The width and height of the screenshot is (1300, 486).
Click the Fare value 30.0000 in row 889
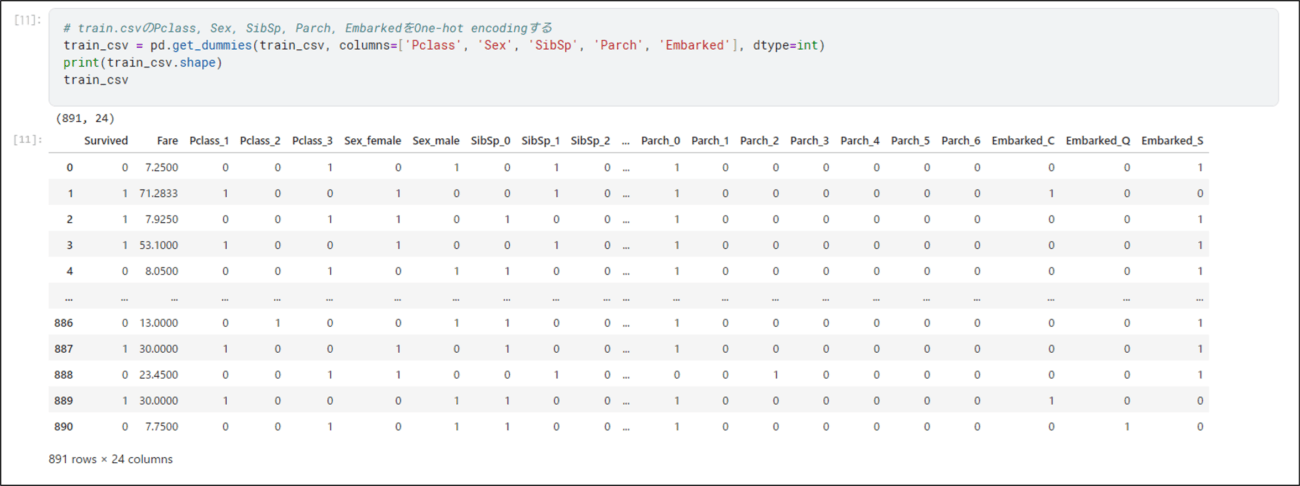(158, 401)
